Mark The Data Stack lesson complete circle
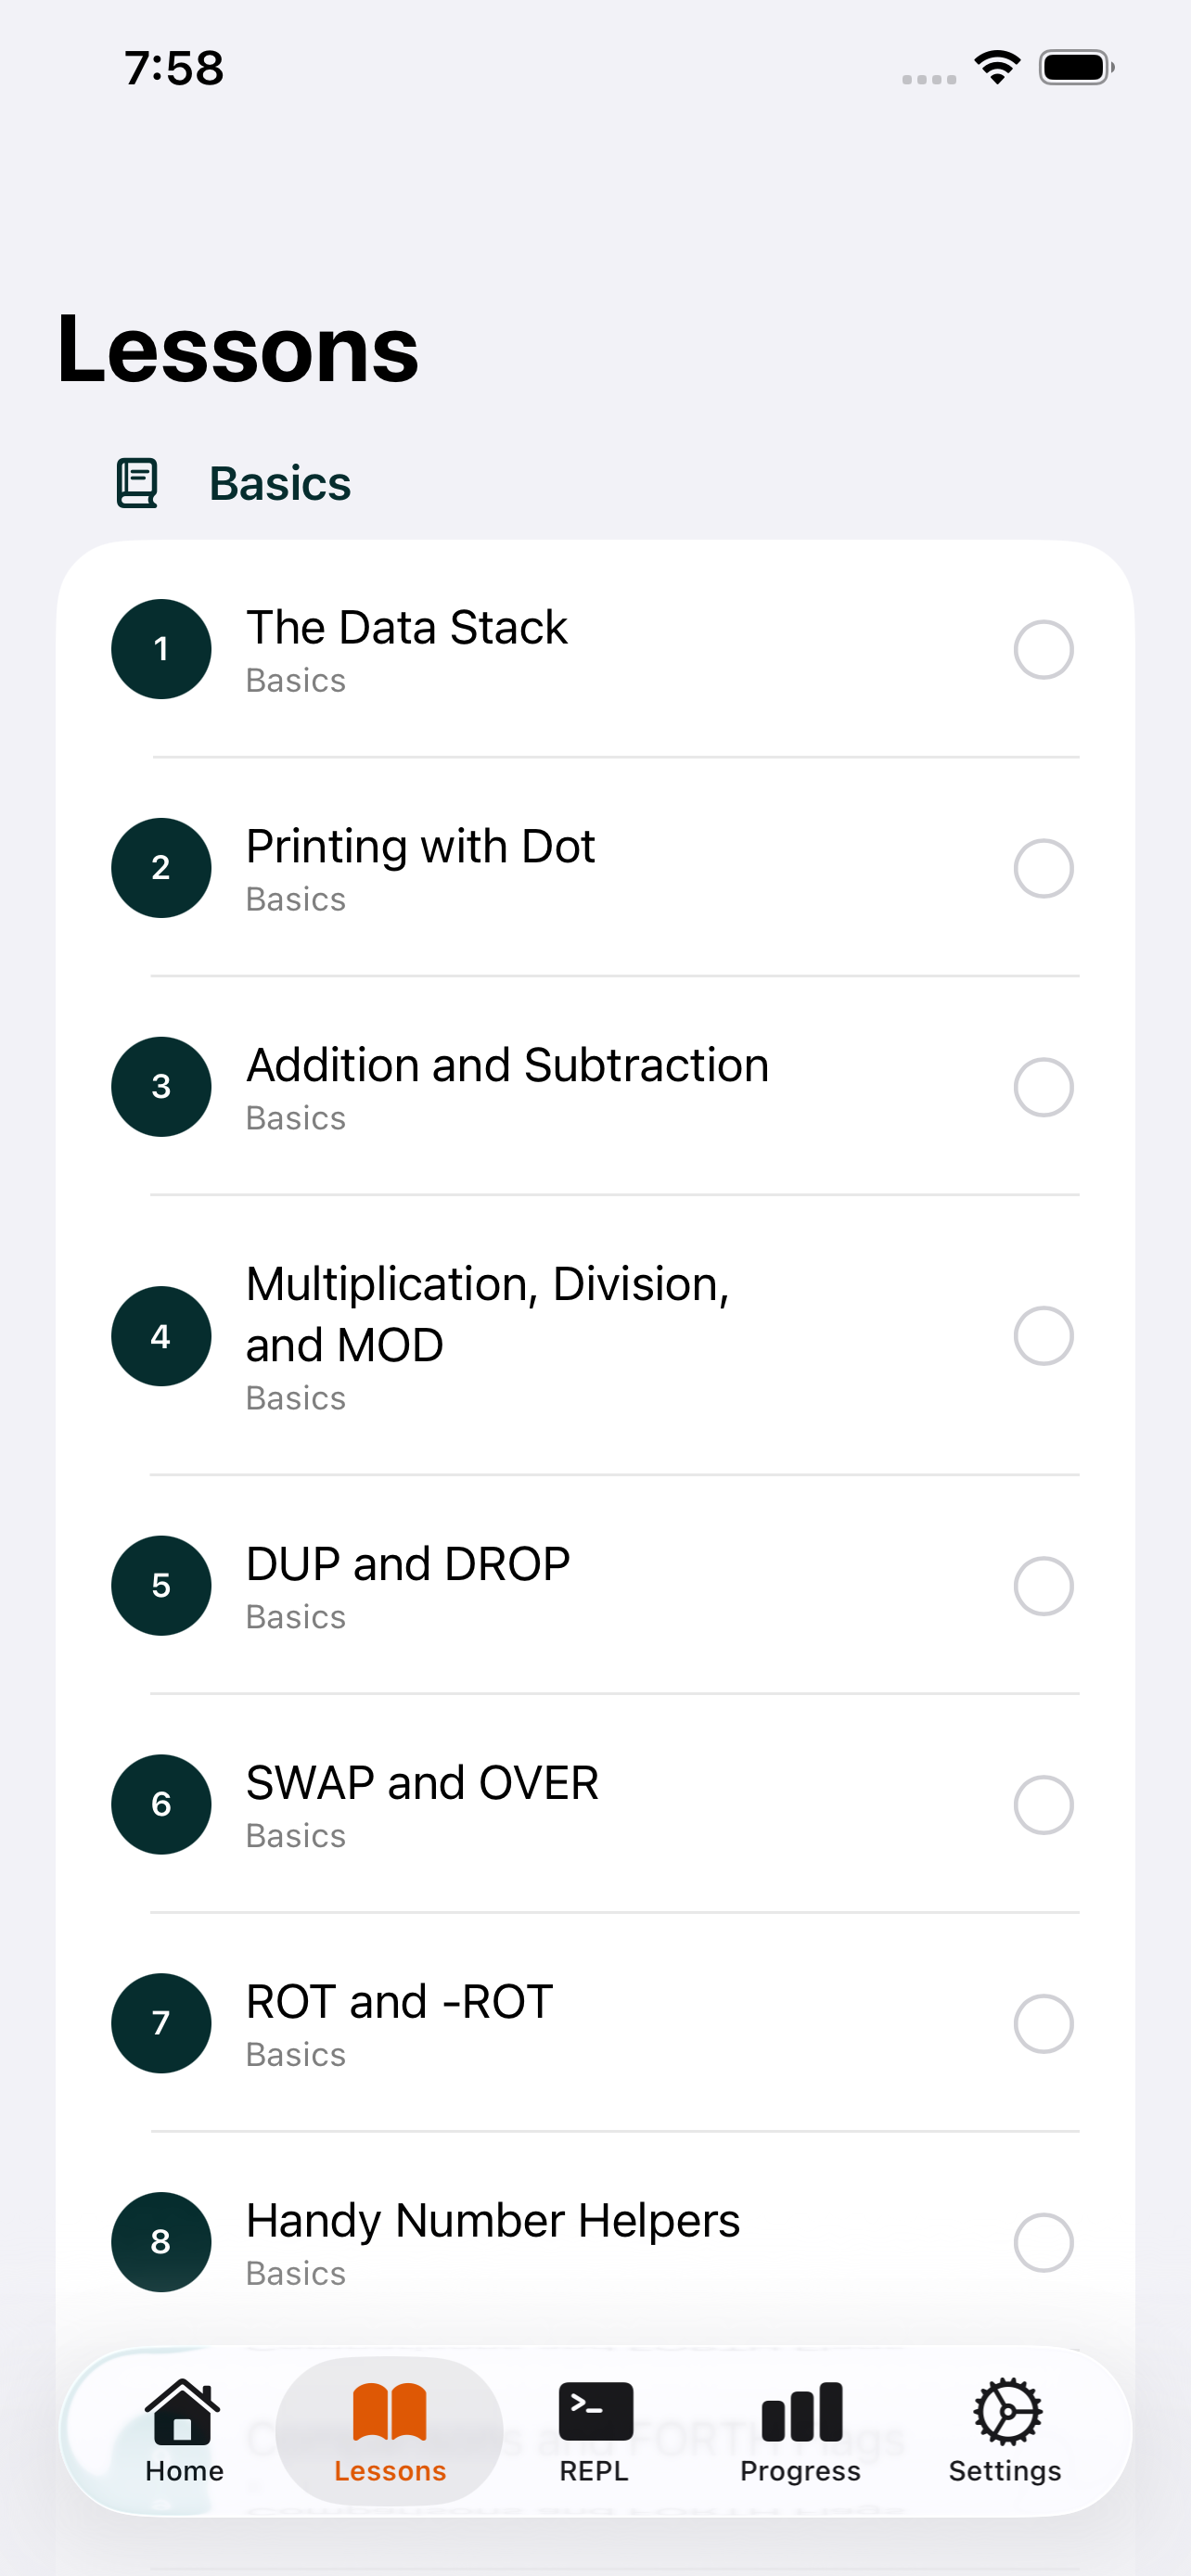 click(1043, 649)
